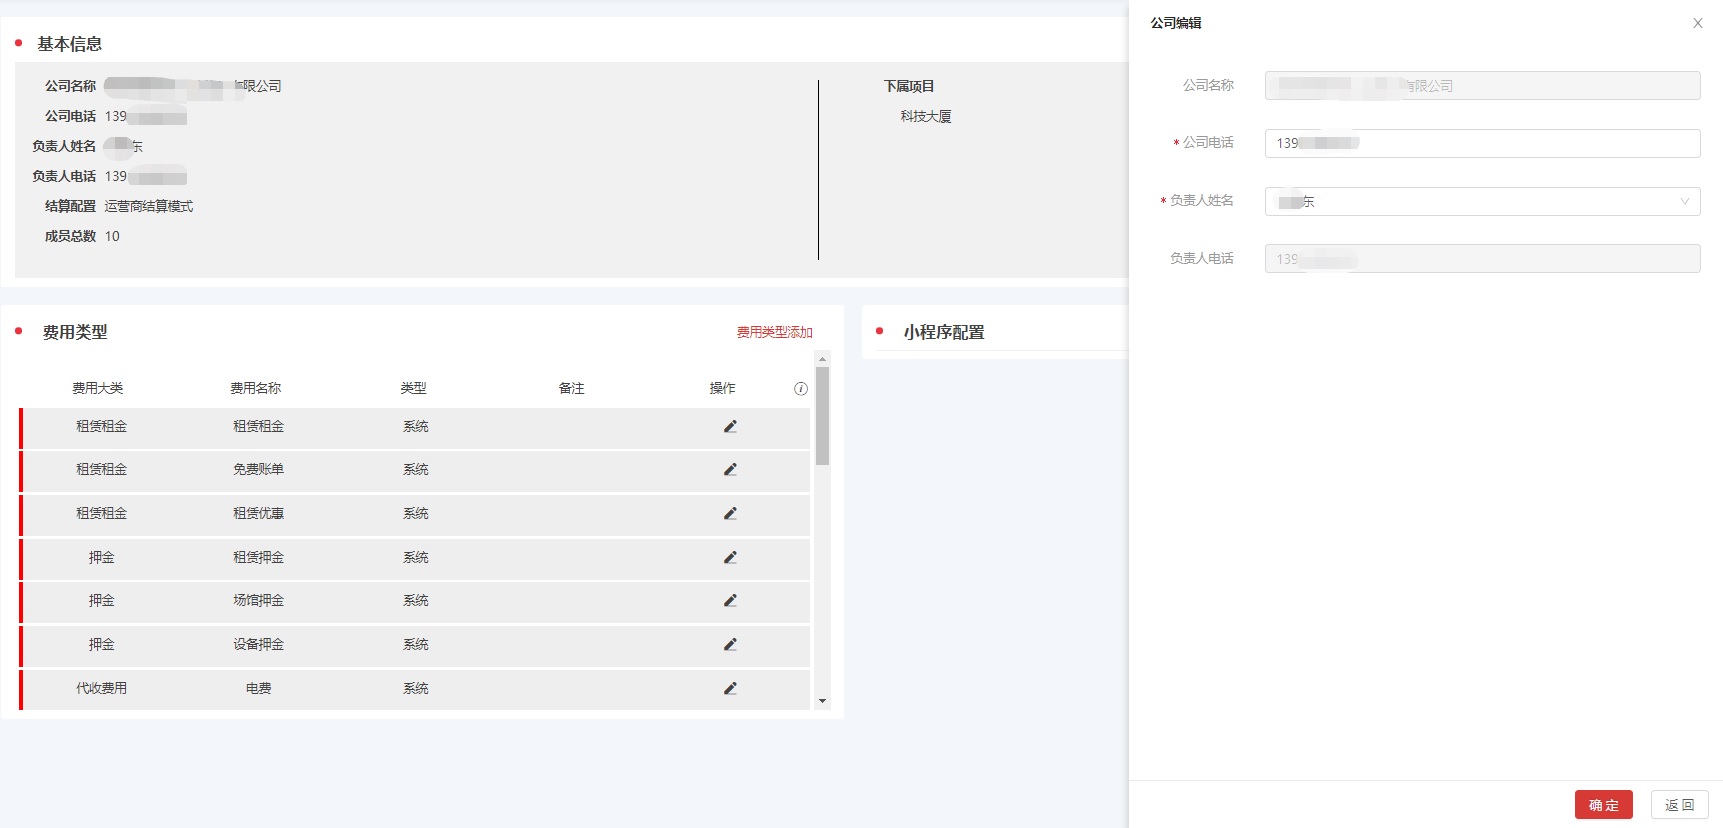This screenshot has height=828, width=1723.
Task: Select the 科技大厦 subordinate project
Action: click(925, 117)
